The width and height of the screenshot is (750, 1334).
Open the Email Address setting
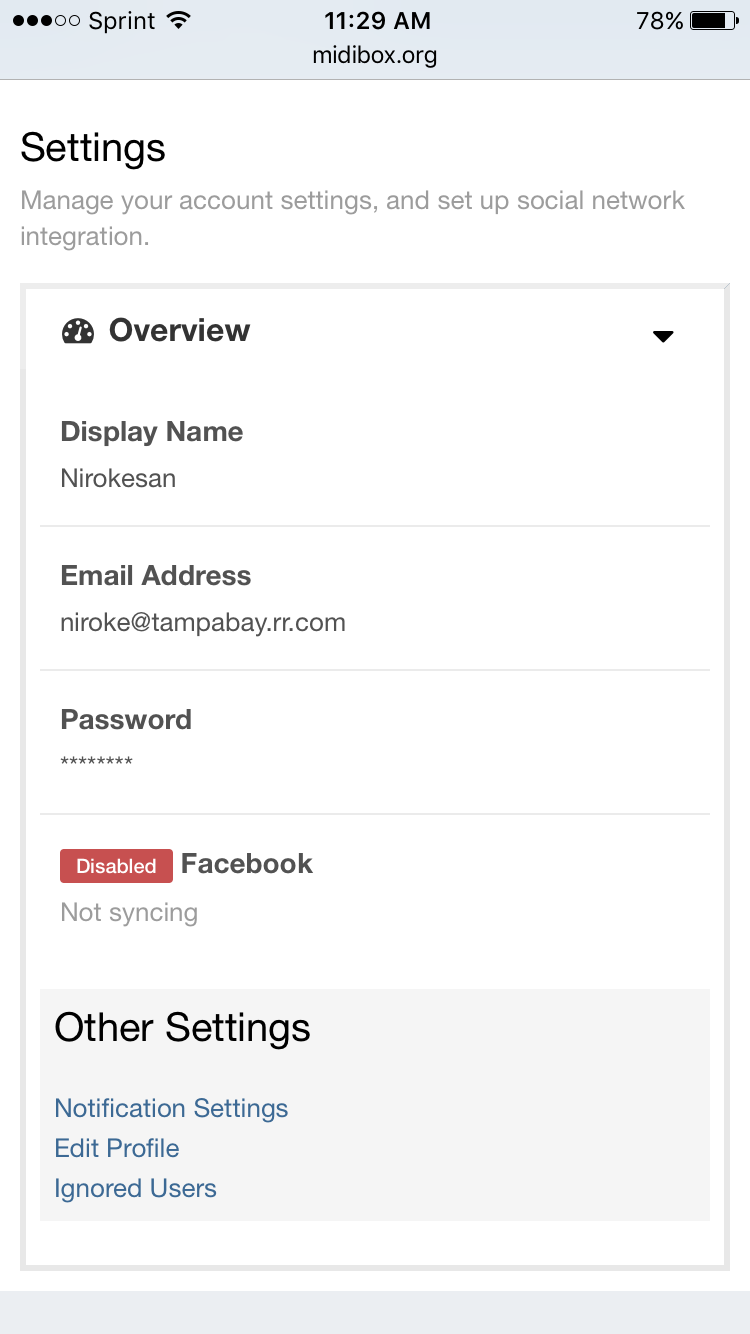(x=156, y=576)
